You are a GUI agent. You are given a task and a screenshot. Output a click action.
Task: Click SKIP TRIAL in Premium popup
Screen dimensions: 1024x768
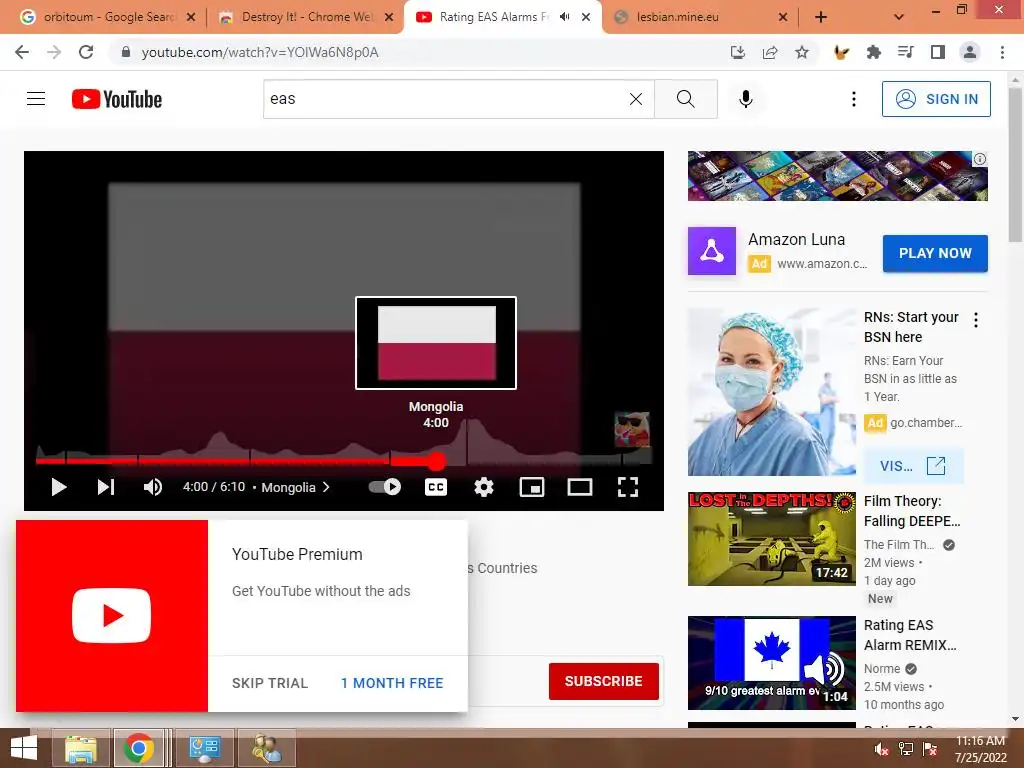270,683
